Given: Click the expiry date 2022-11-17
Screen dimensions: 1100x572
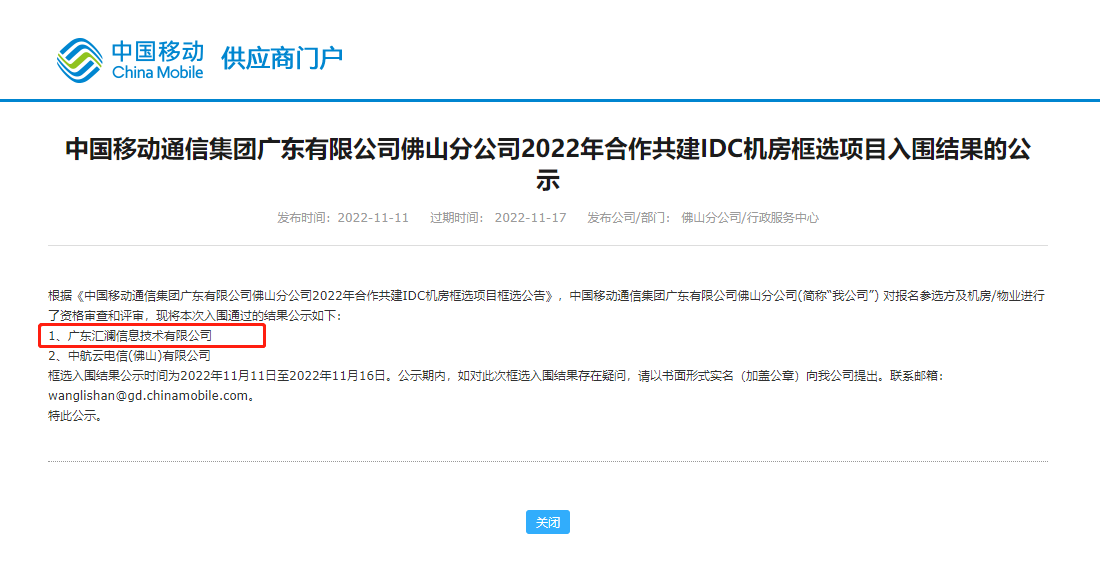Looking at the screenshot, I should pos(530,218).
